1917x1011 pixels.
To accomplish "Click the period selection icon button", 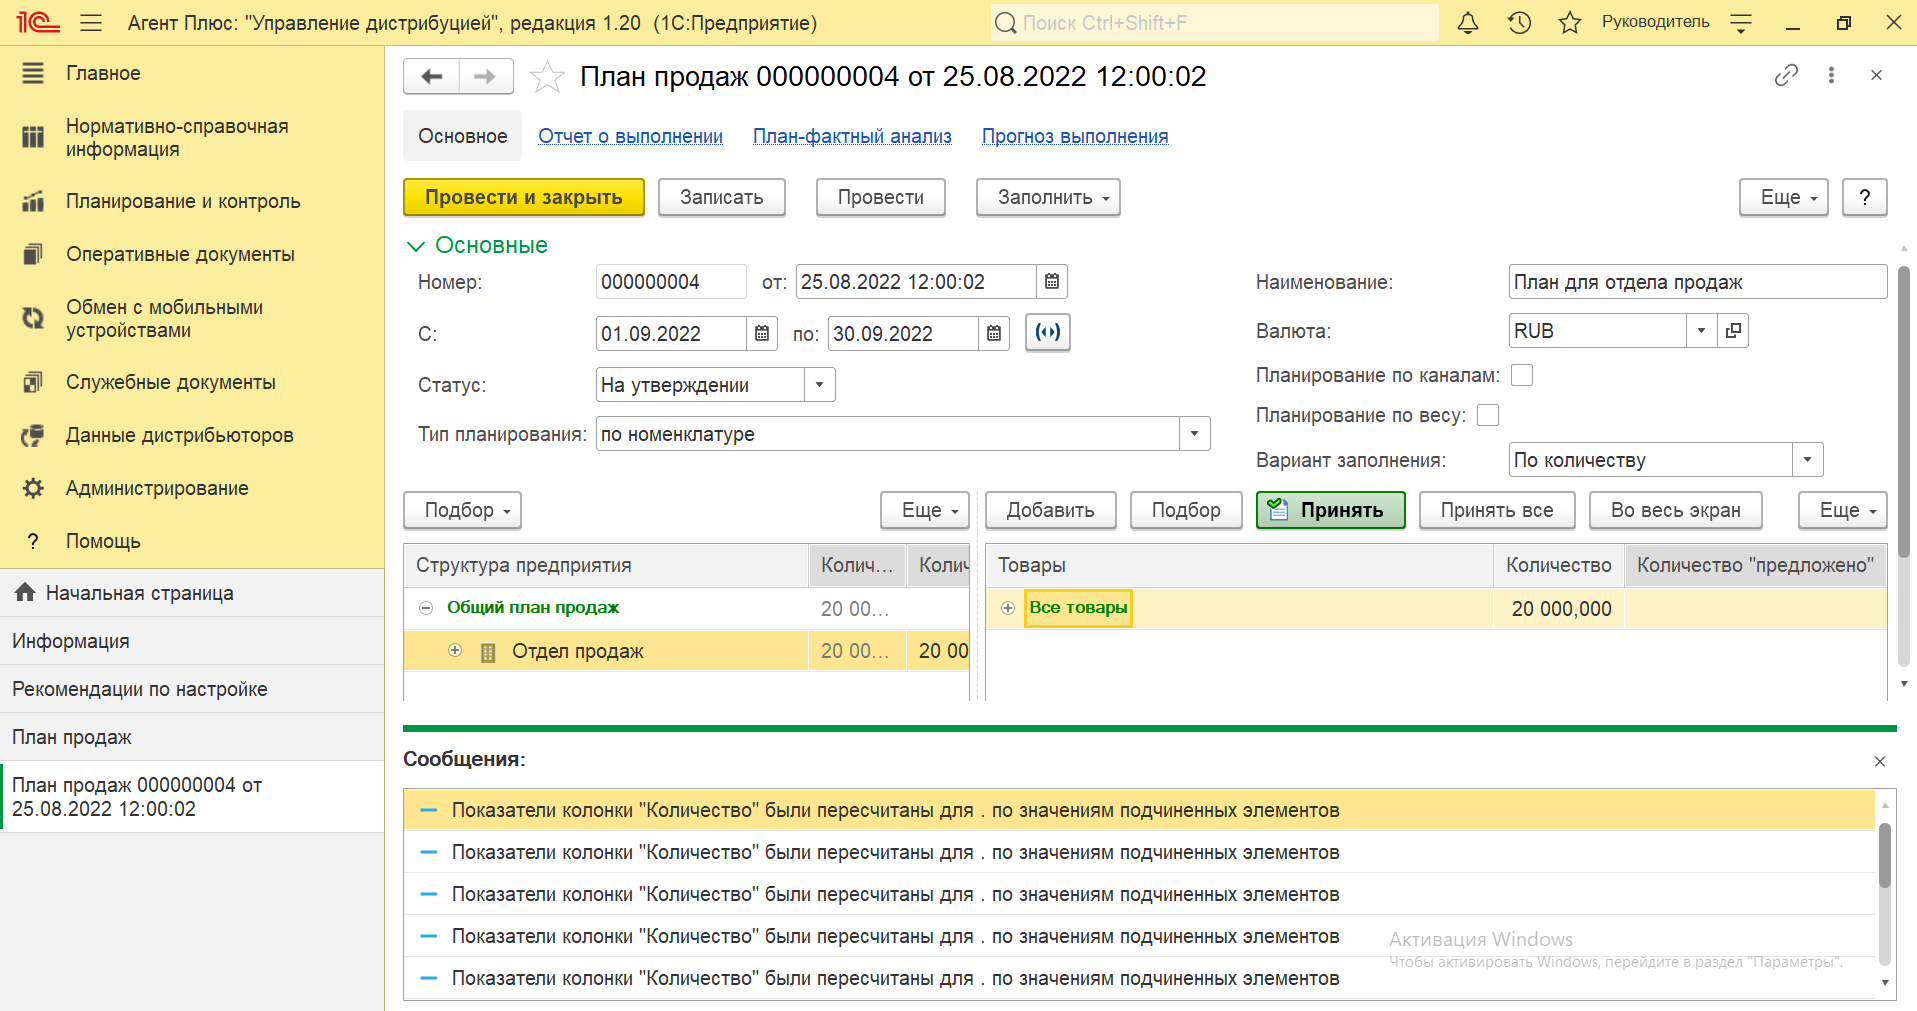I will 1047,333.
